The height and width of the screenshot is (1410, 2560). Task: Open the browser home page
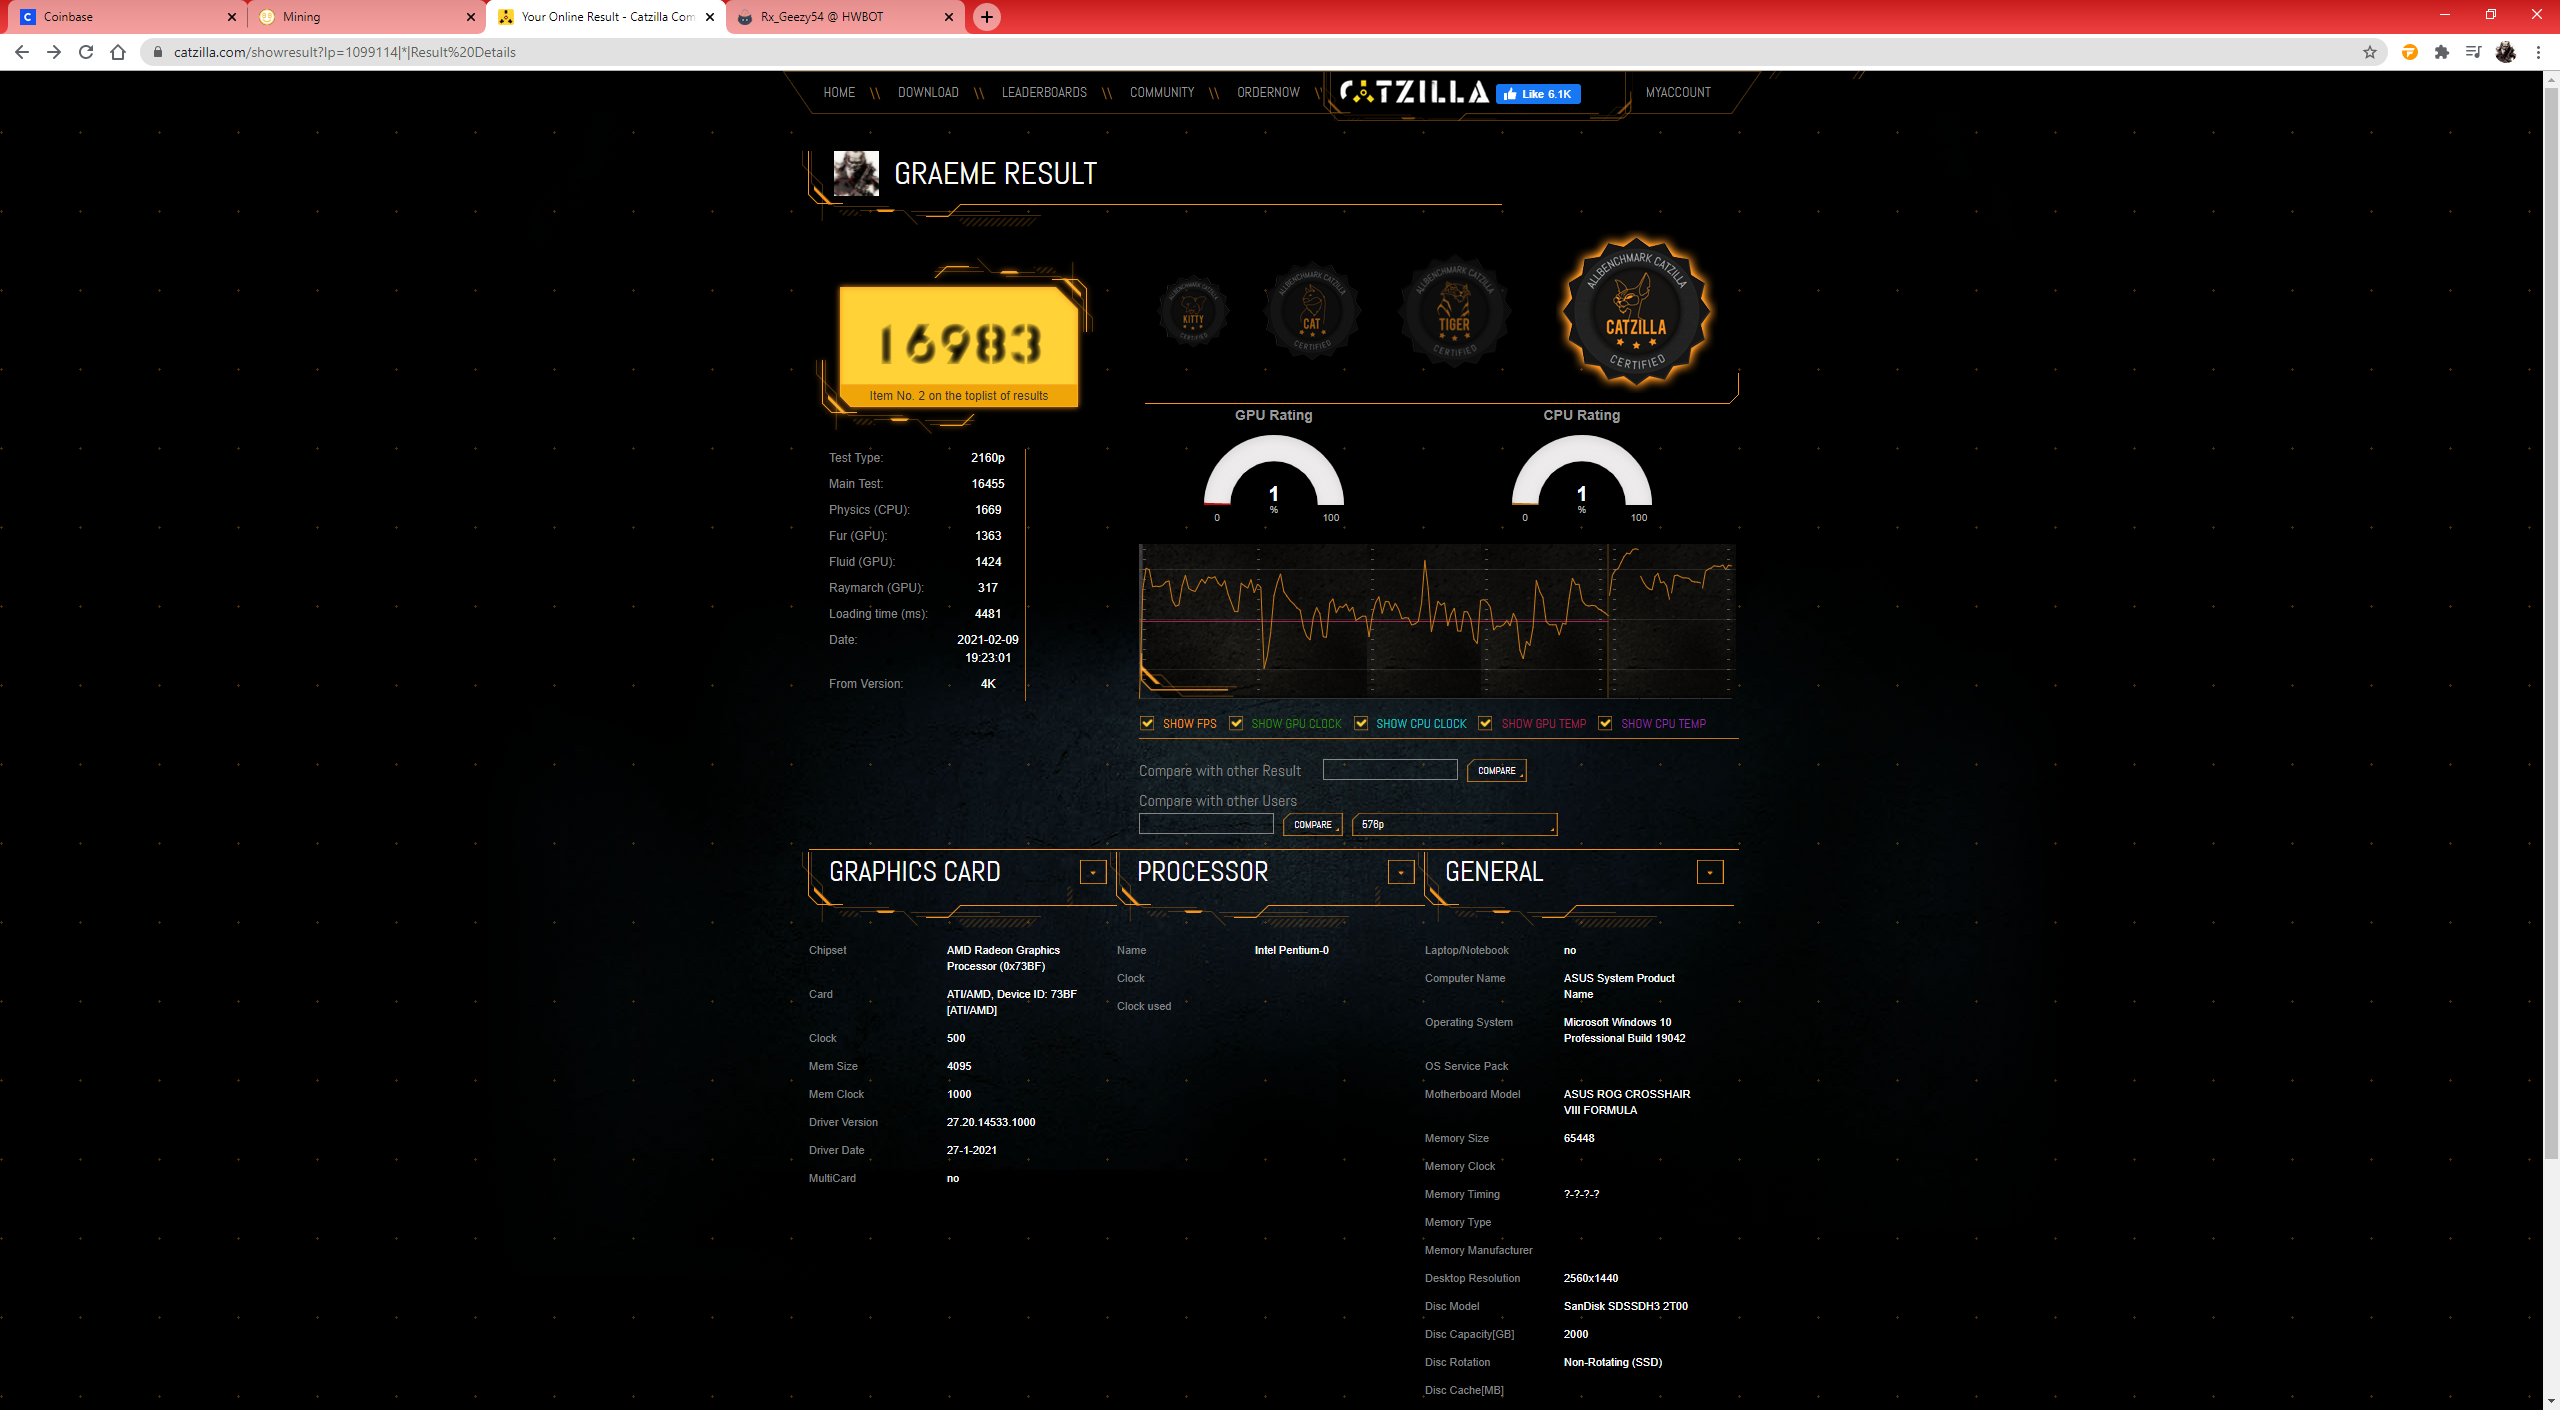[118, 52]
